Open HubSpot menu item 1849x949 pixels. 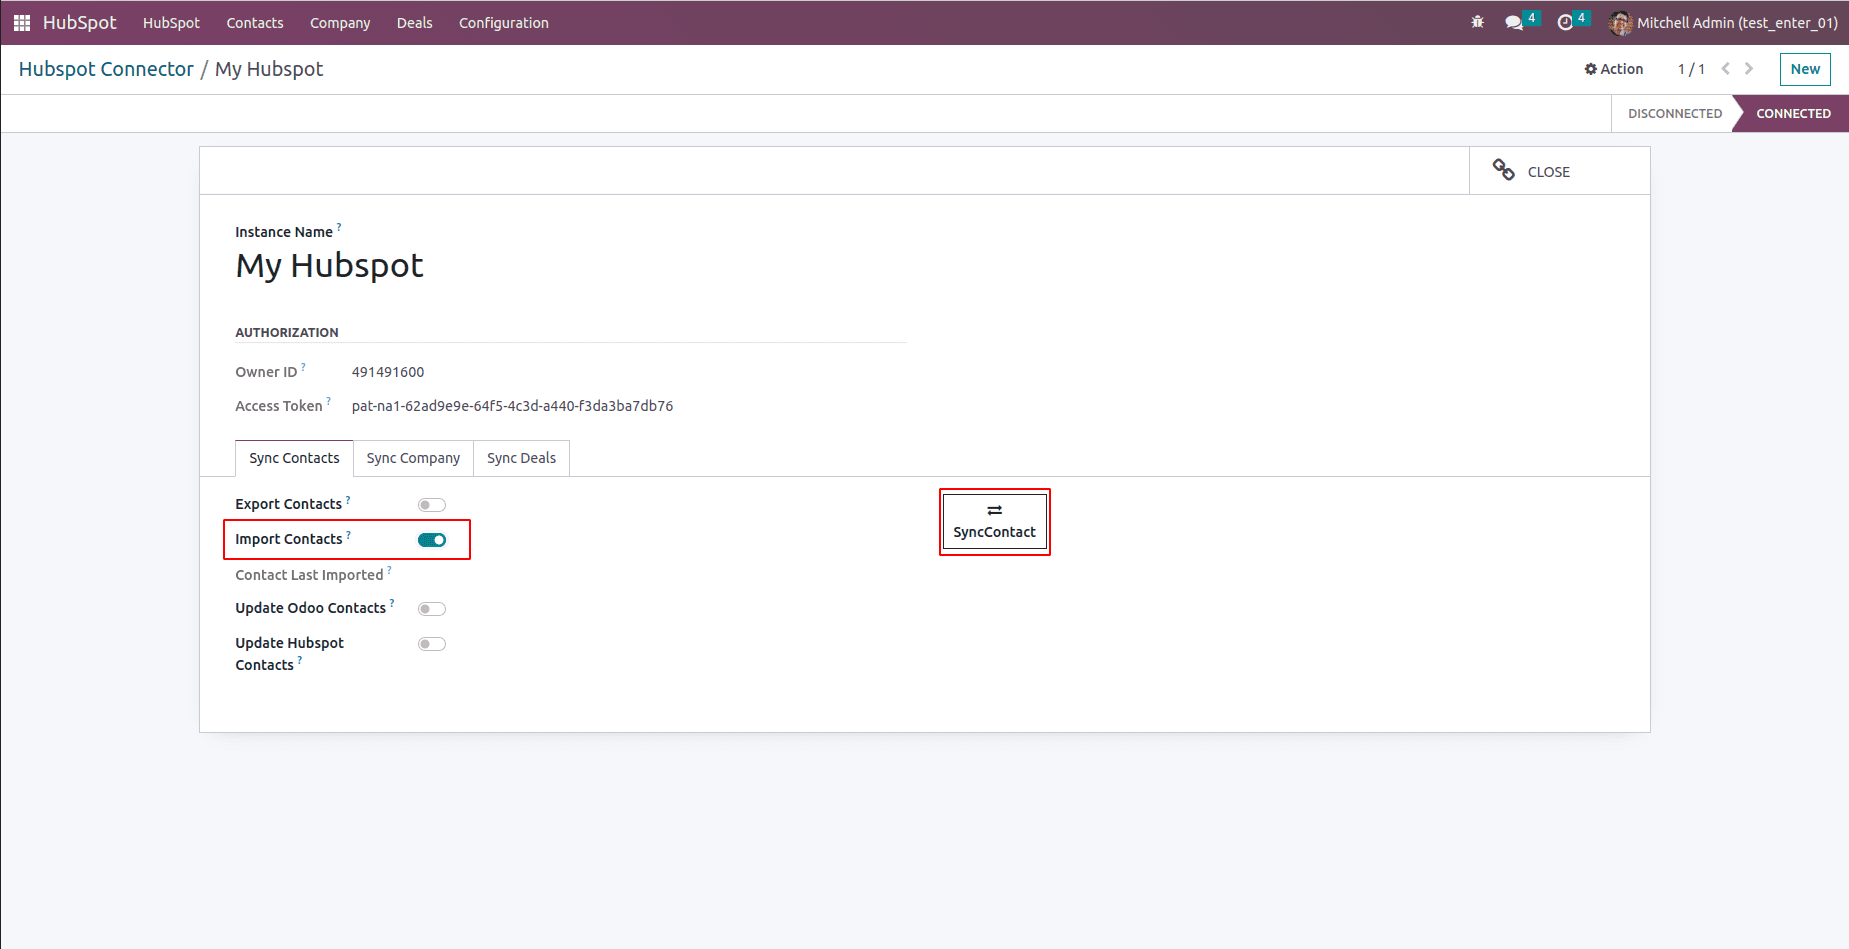point(171,22)
